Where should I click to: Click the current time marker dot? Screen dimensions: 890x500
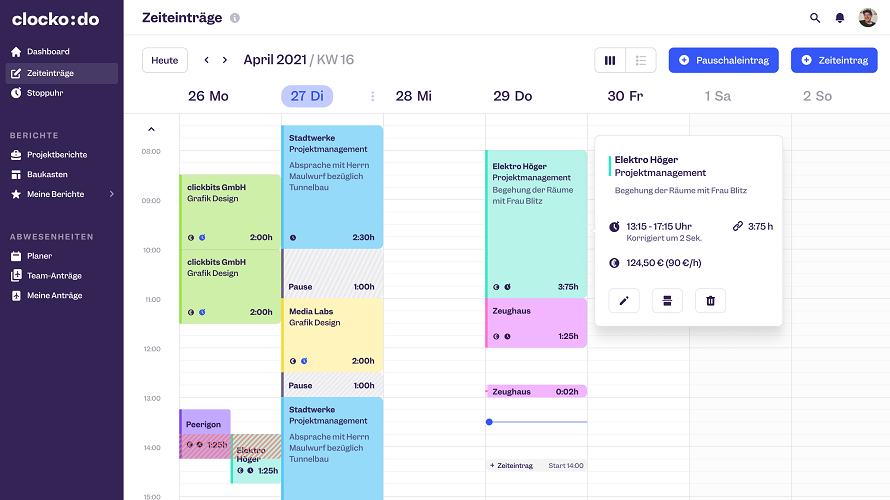pos(489,422)
